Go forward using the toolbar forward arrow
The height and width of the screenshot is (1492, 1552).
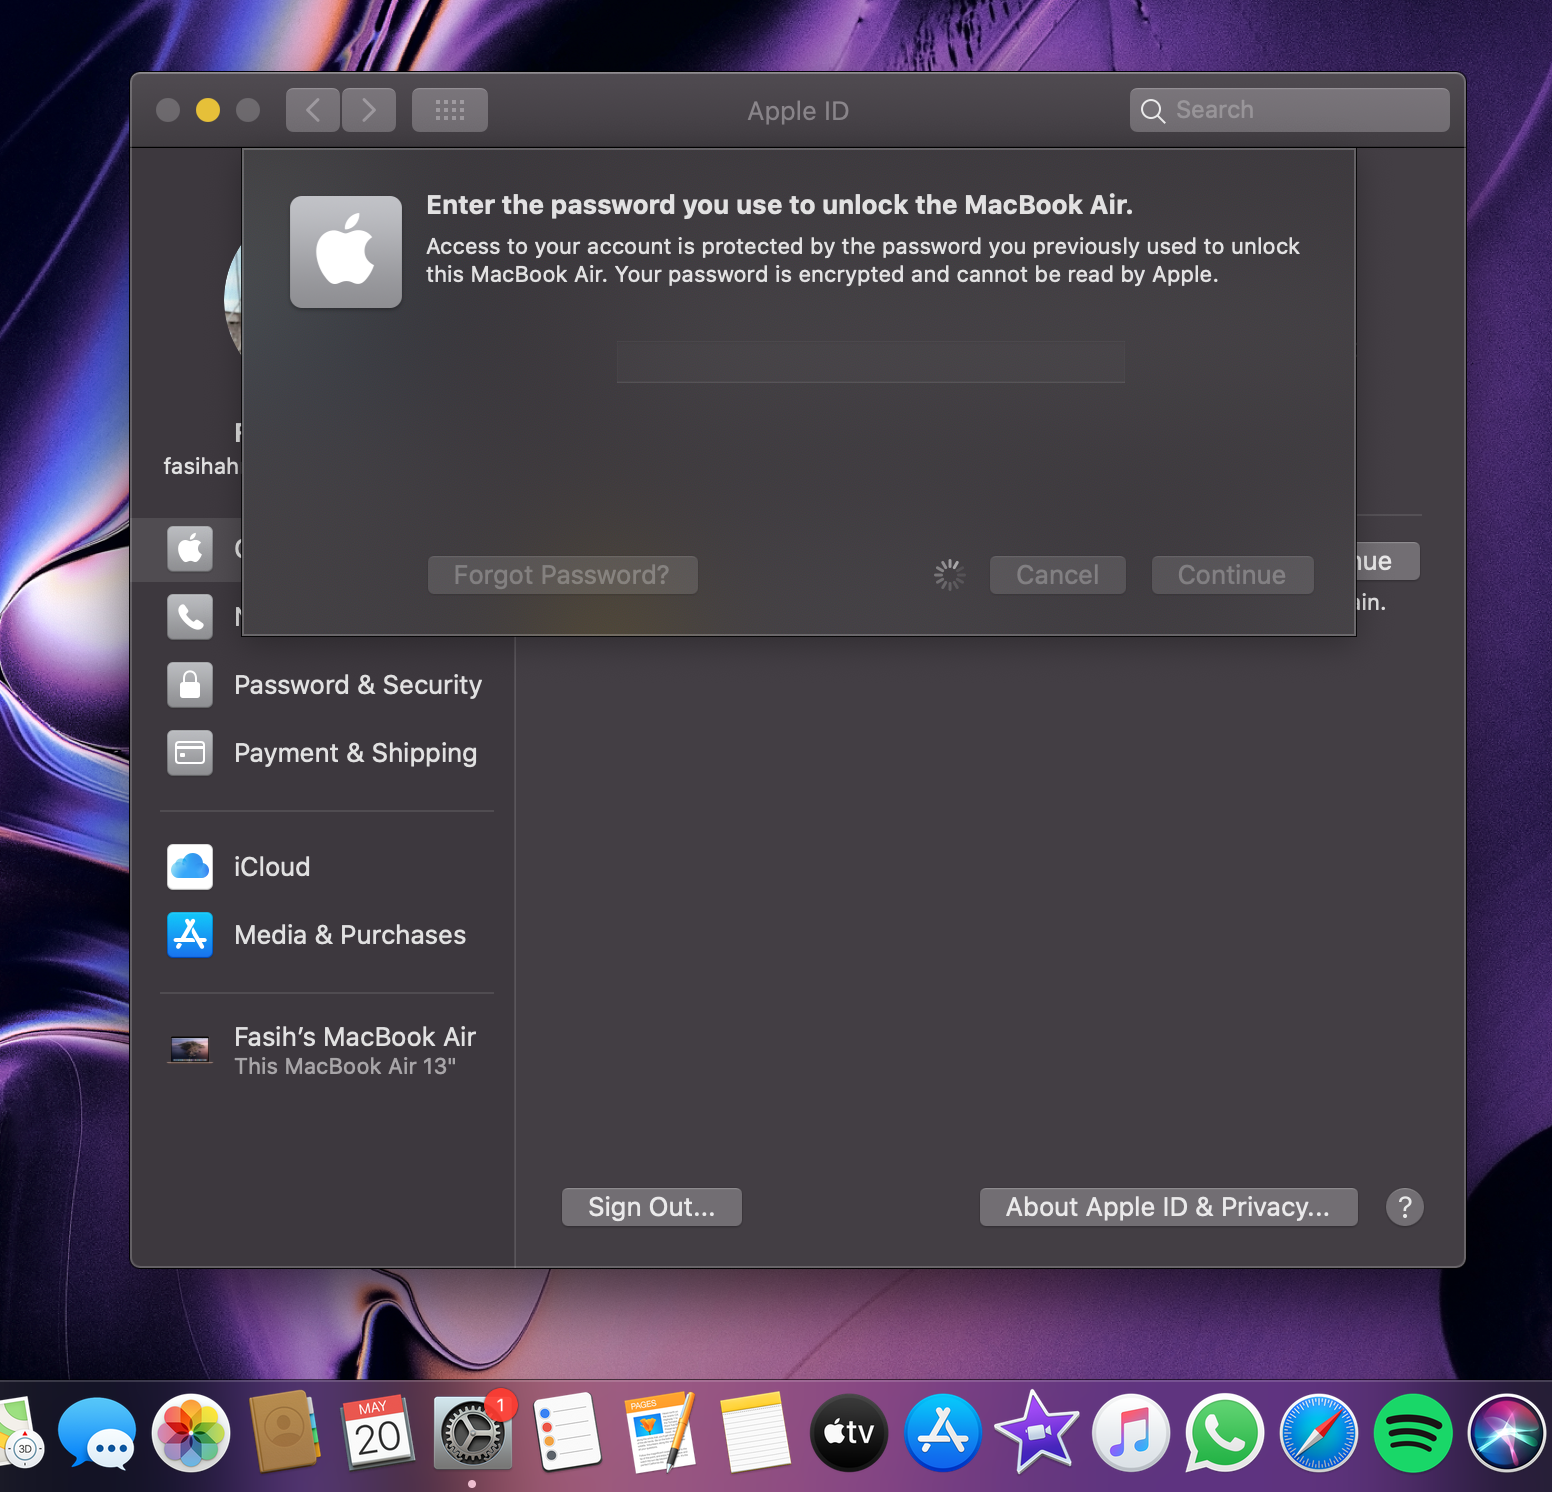(x=369, y=110)
